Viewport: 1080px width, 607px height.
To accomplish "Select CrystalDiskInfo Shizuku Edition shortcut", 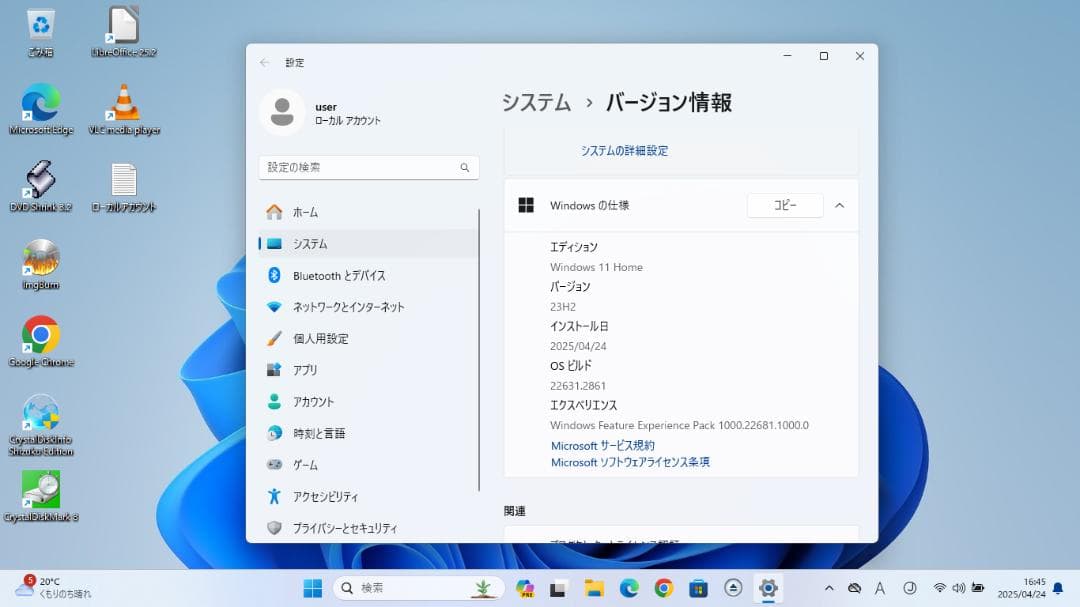I will pos(41,424).
